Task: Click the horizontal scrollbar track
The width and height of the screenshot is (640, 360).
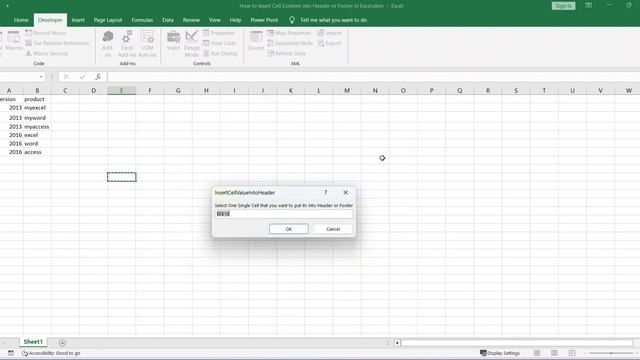Action: 517,343
